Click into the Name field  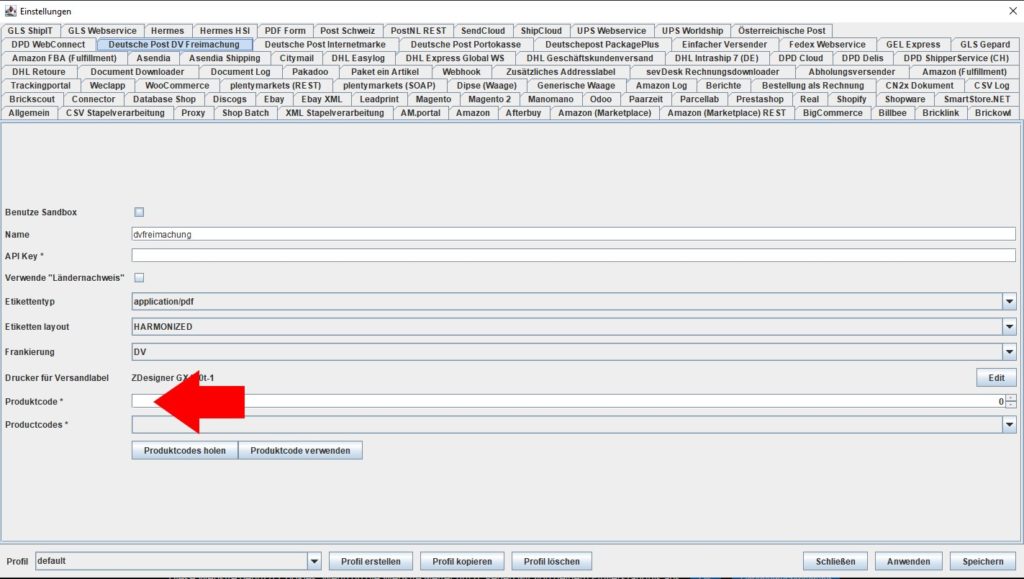click(573, 234)
